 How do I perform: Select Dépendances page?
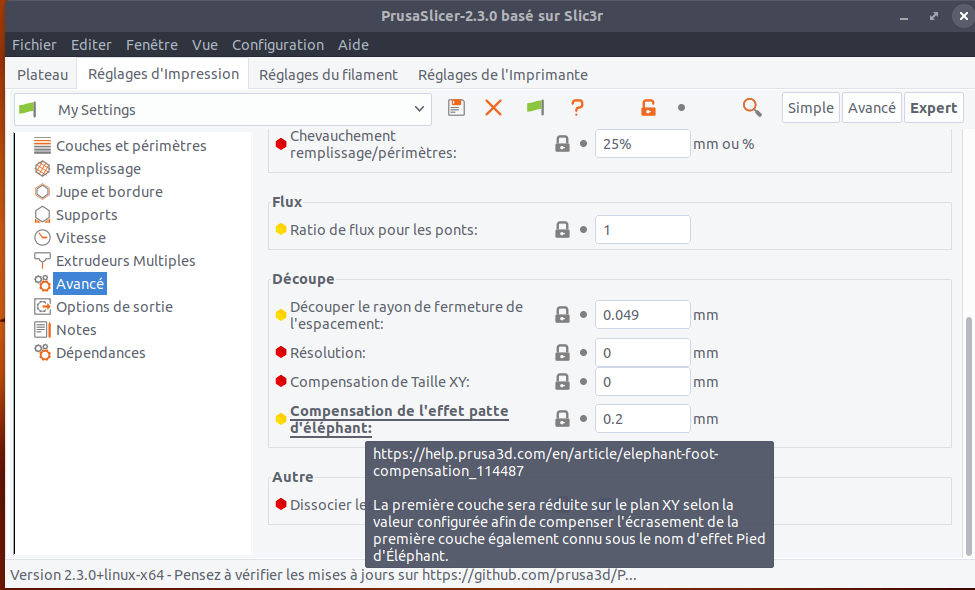(x=101, y=353)
